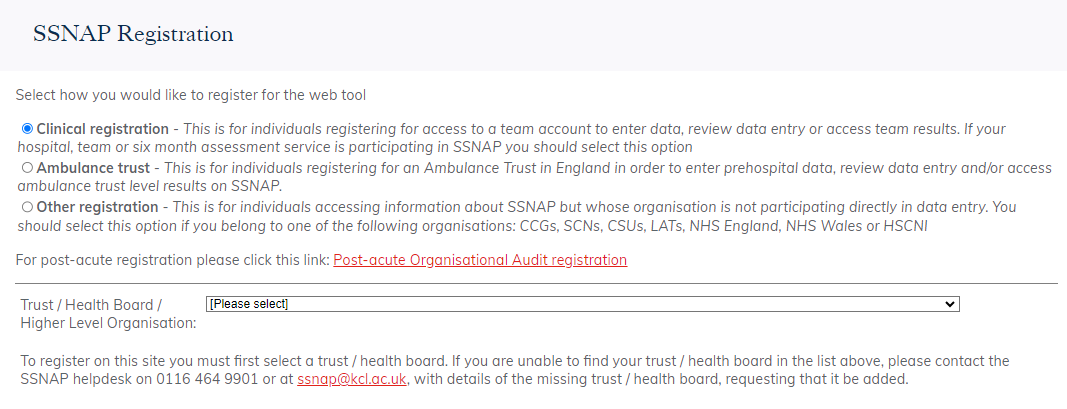The width and height of the screenshot is (1067, 409).
Task: Open Post-acute Organisational Audit registration link
Action: click(480, 260)
